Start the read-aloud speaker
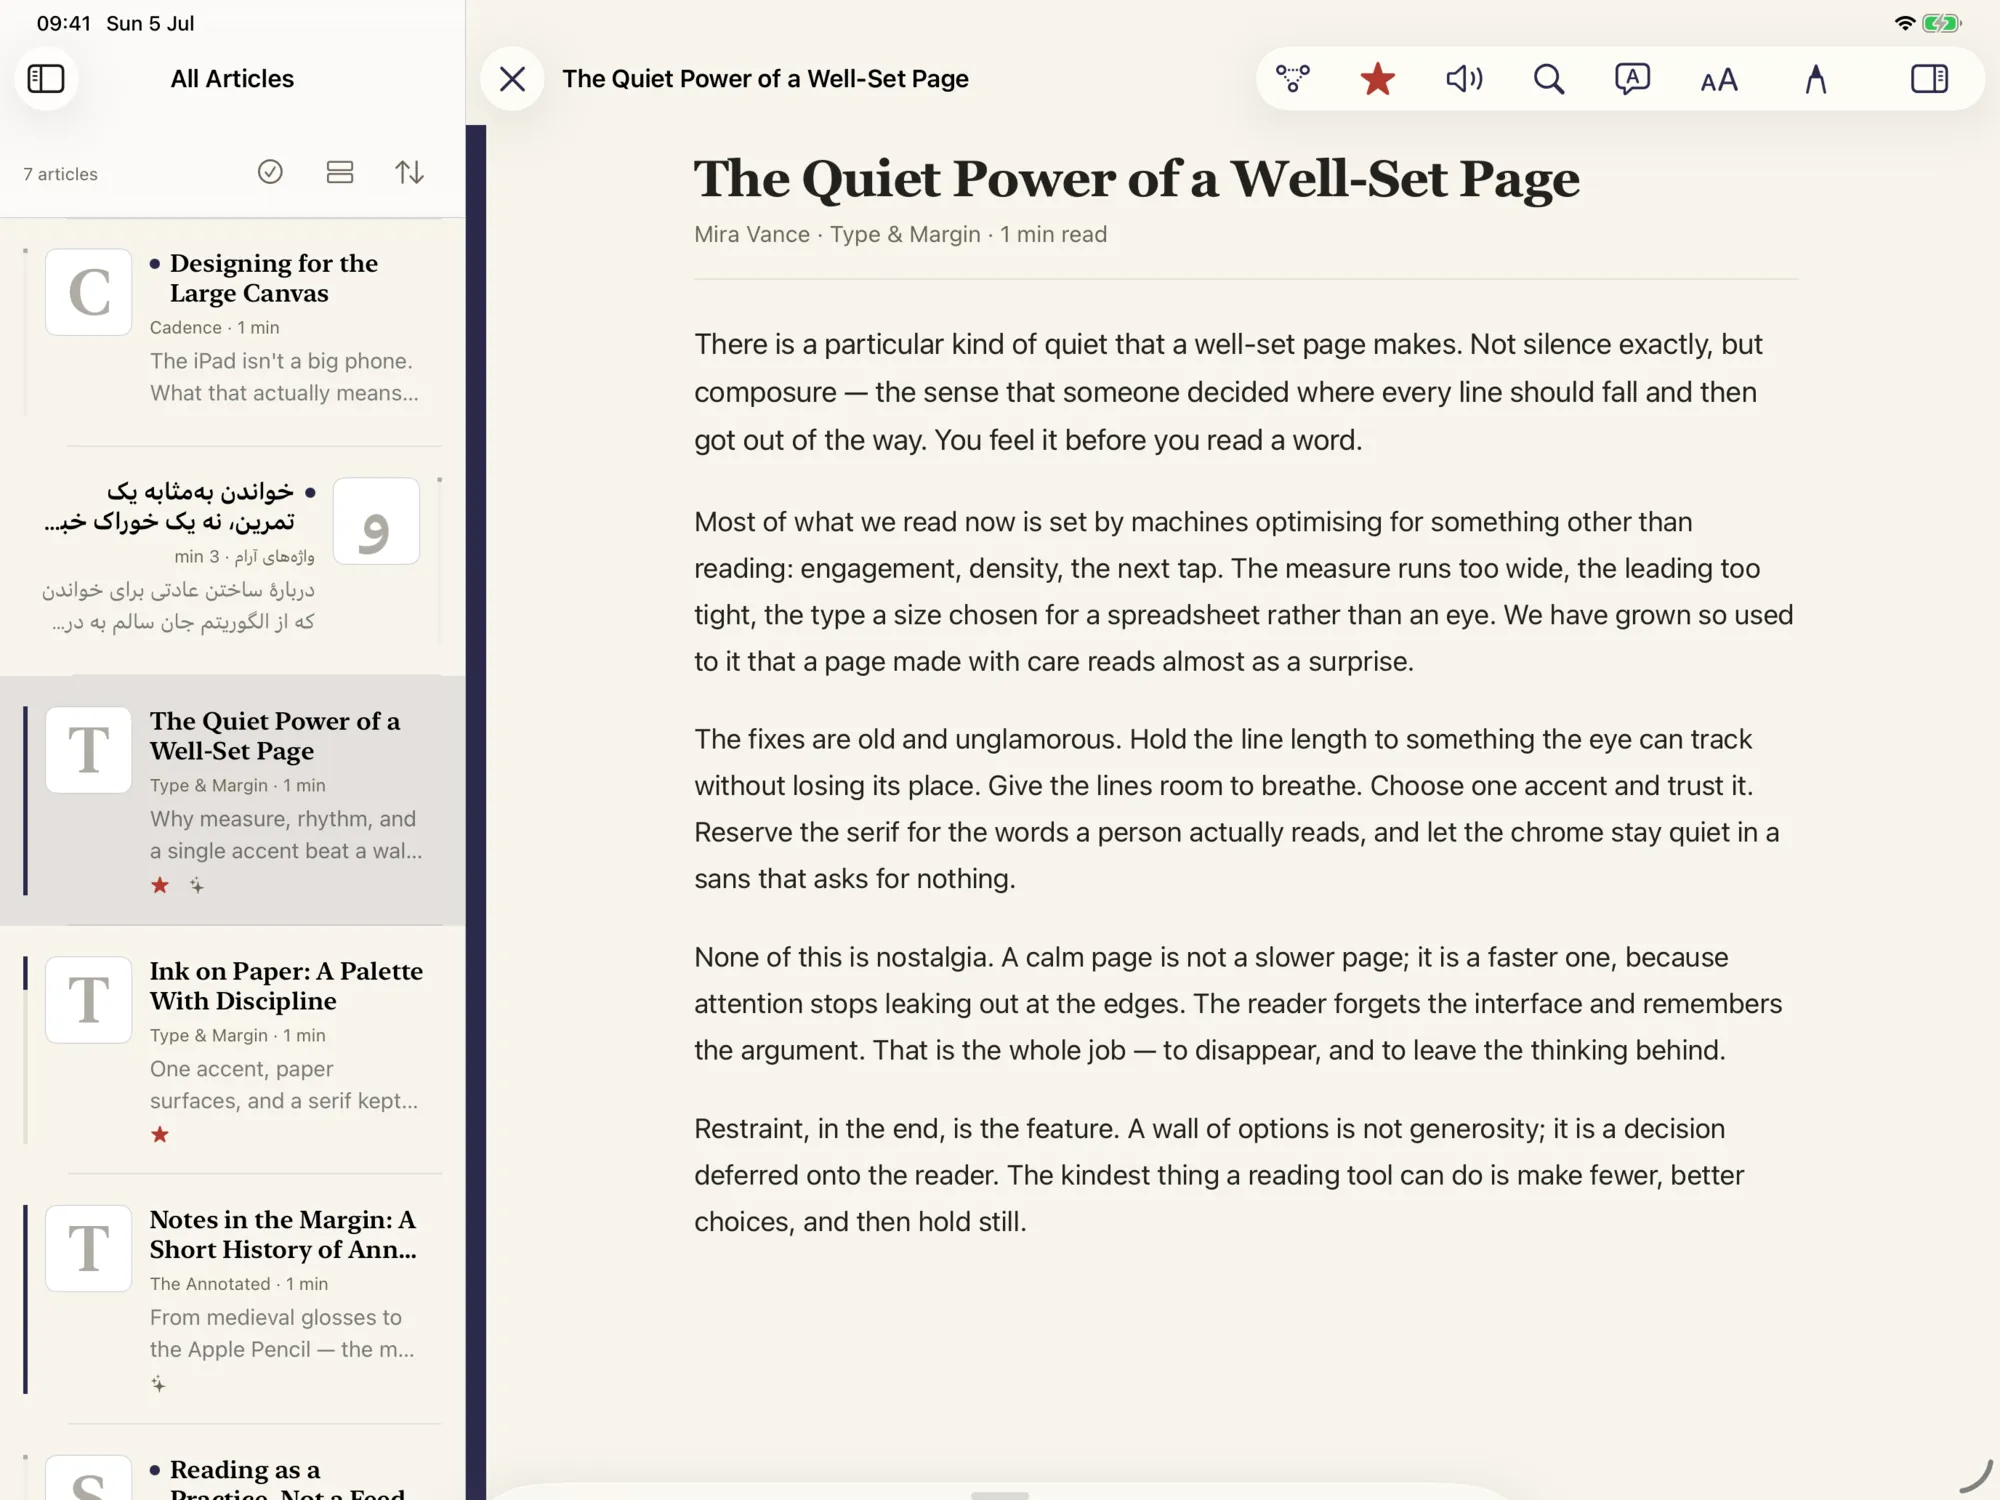 pyautogui.click(x=1464, y=79)
